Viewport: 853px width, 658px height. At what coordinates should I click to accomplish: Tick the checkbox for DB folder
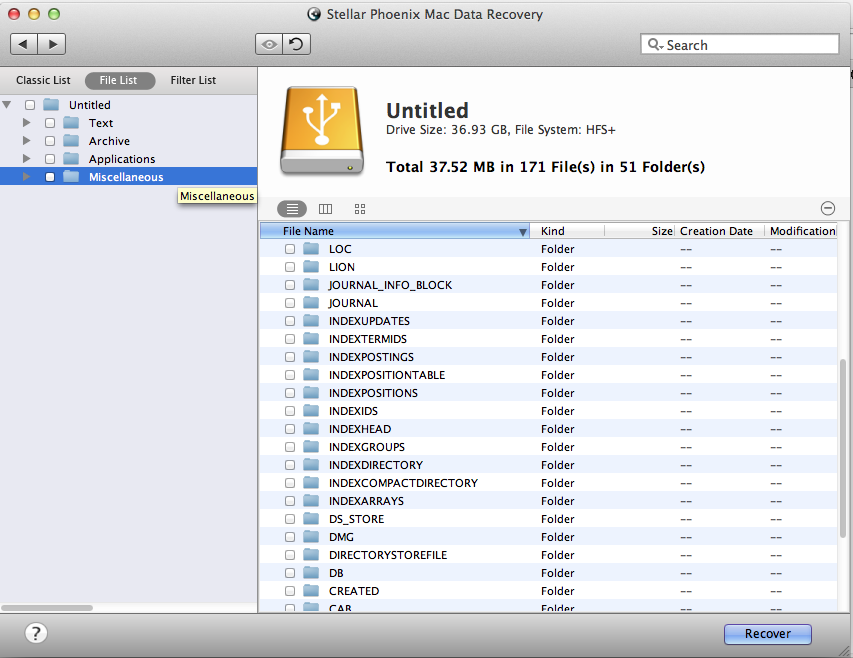pos(290,573)
